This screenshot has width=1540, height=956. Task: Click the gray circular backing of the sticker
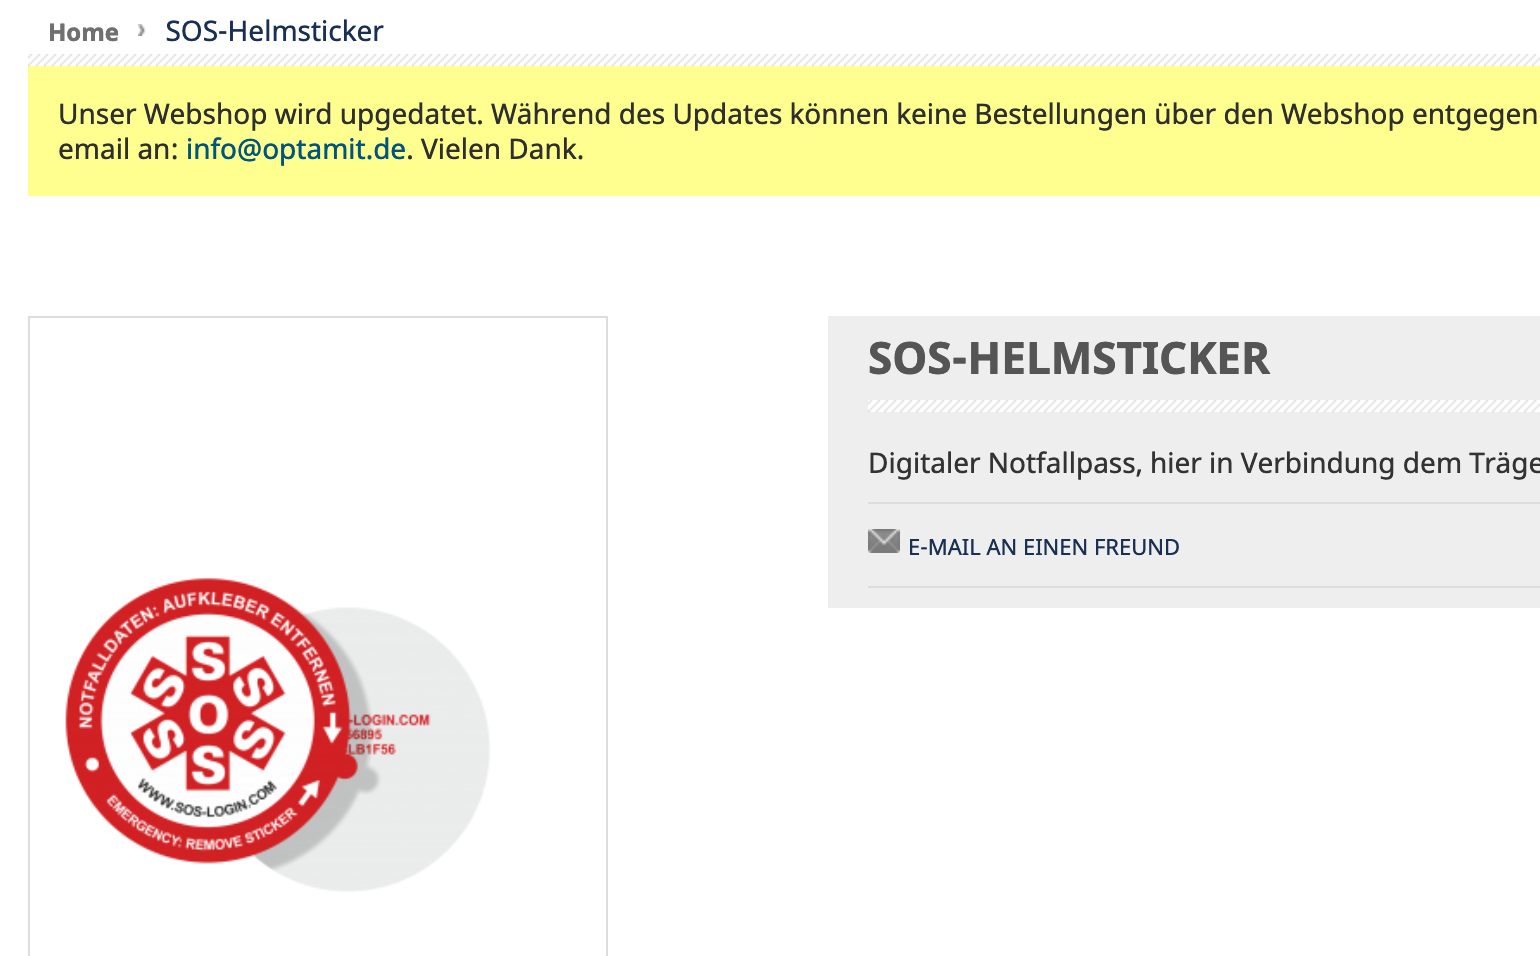pos(430,810)
